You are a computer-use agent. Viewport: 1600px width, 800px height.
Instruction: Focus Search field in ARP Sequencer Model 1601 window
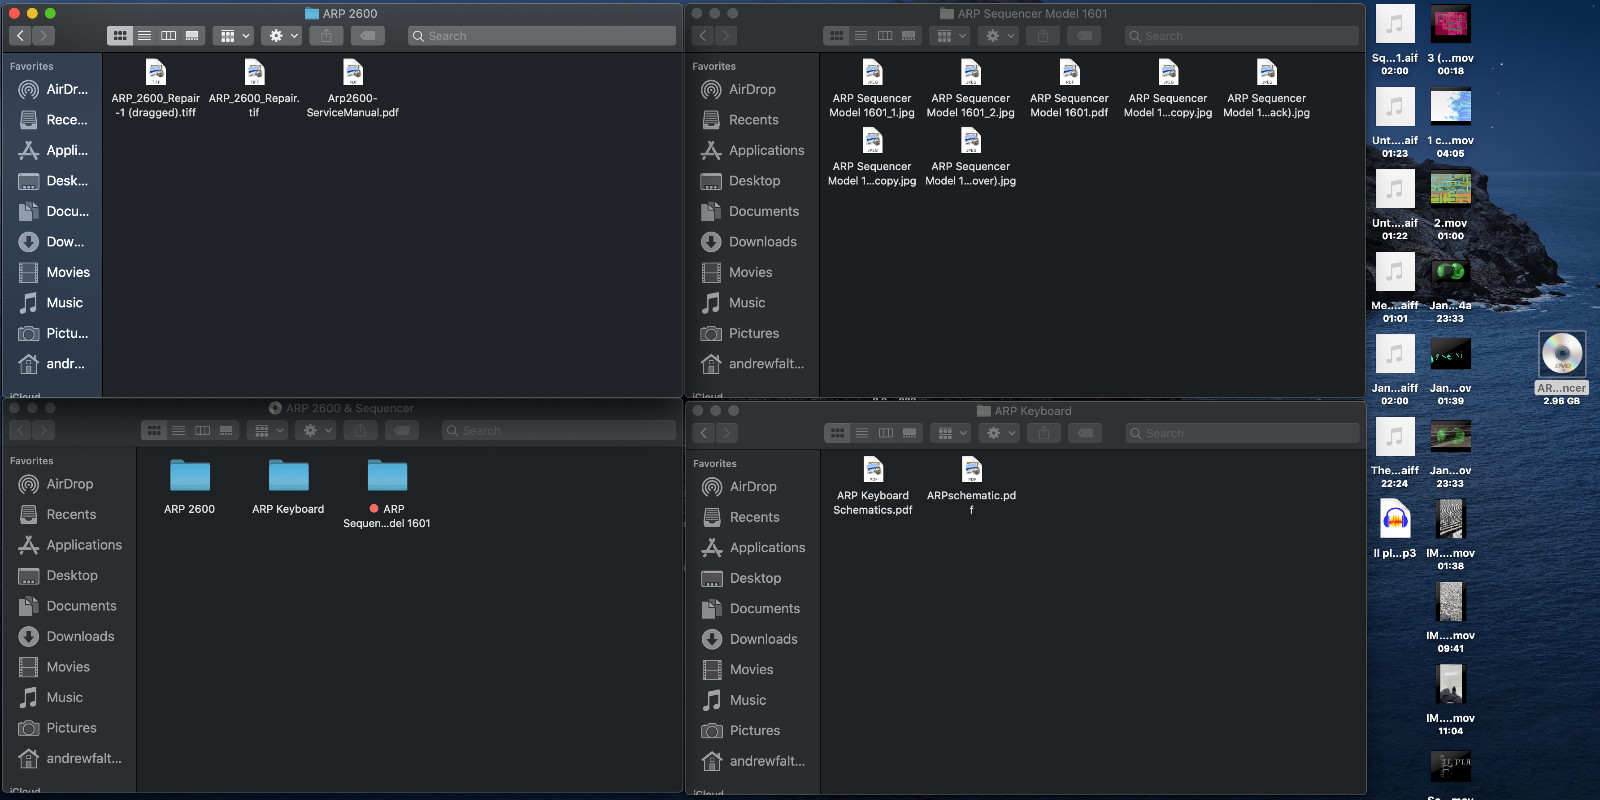click(1242, 36)
